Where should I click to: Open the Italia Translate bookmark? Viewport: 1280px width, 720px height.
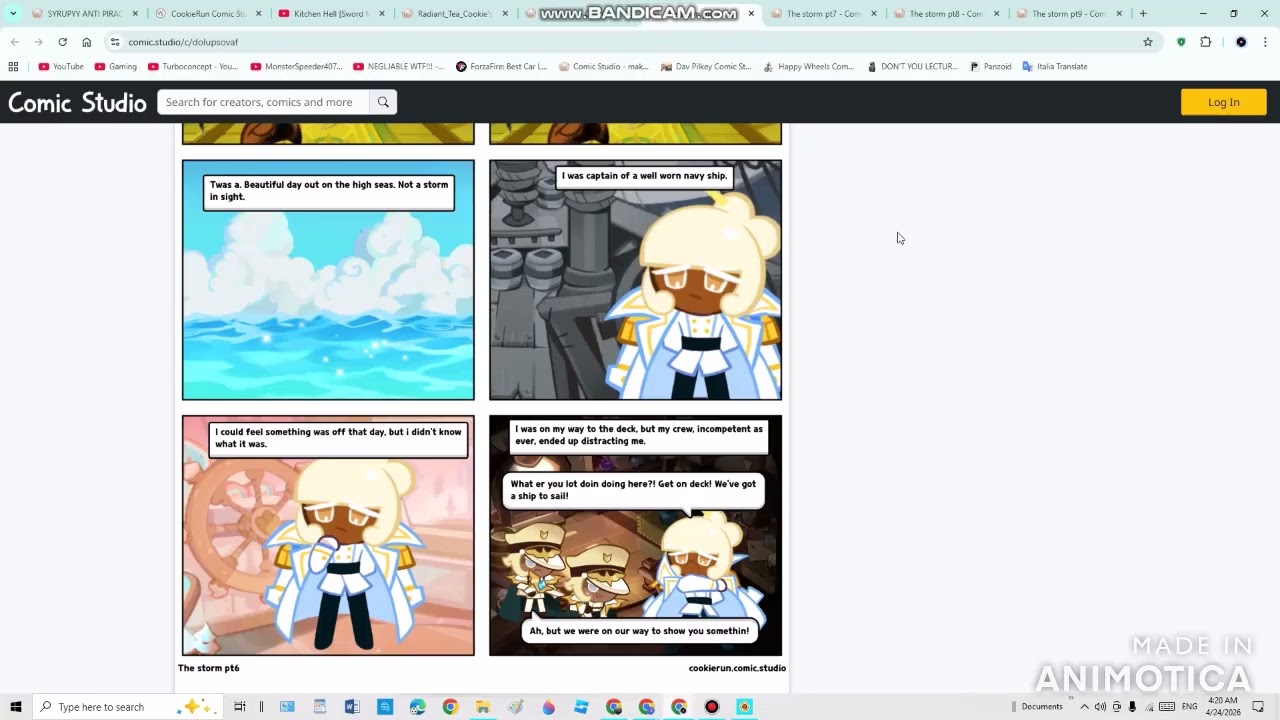pyautogui.click(x=1055, y=67)
